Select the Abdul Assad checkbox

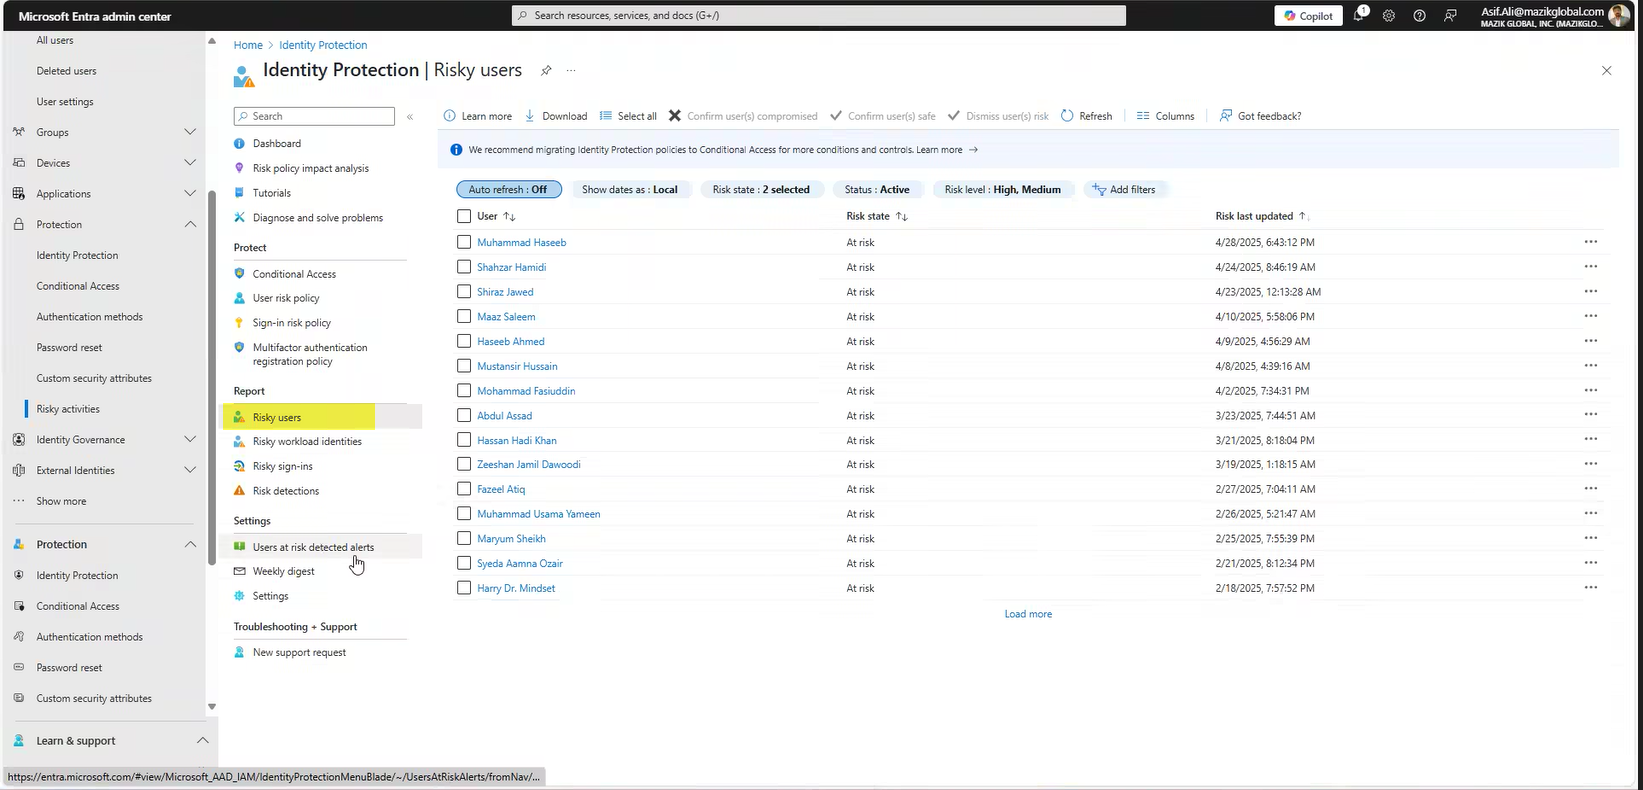[464, 415]
